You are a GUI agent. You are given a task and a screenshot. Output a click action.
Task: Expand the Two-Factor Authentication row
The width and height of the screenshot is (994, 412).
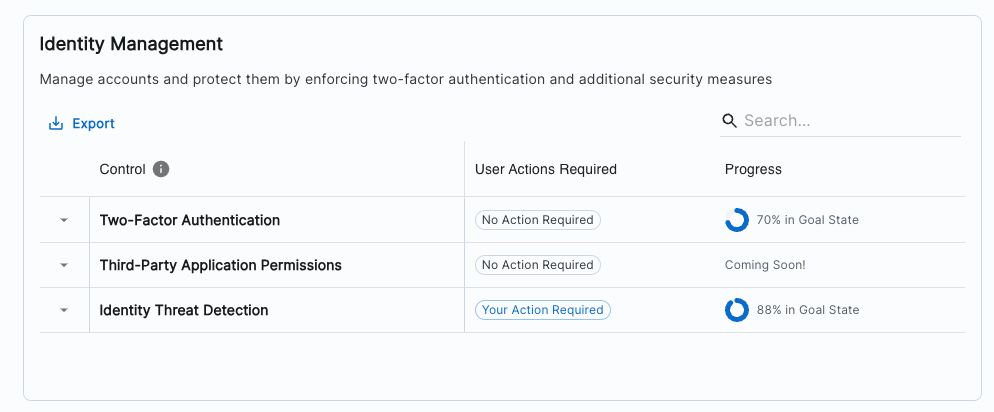(64, 220)
